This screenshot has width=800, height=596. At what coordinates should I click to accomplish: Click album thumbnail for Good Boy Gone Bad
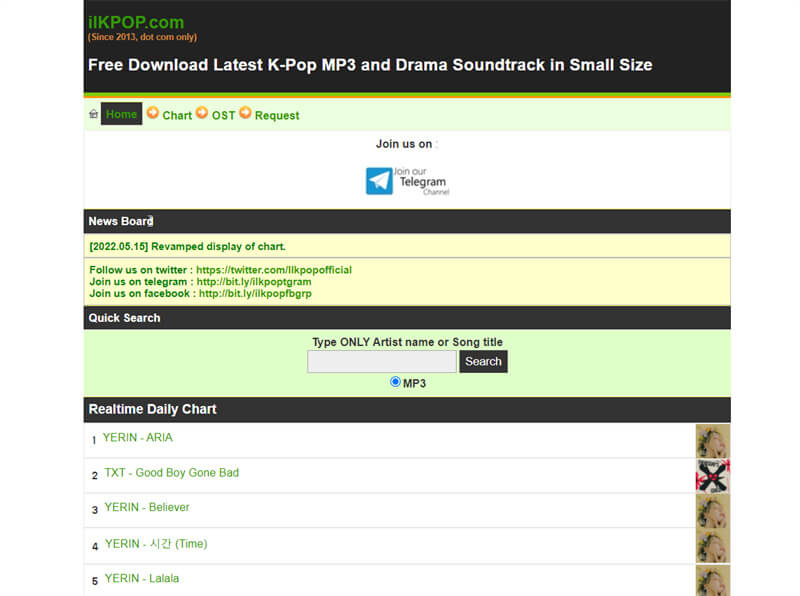pyautogui.click(x=713, y=476)
